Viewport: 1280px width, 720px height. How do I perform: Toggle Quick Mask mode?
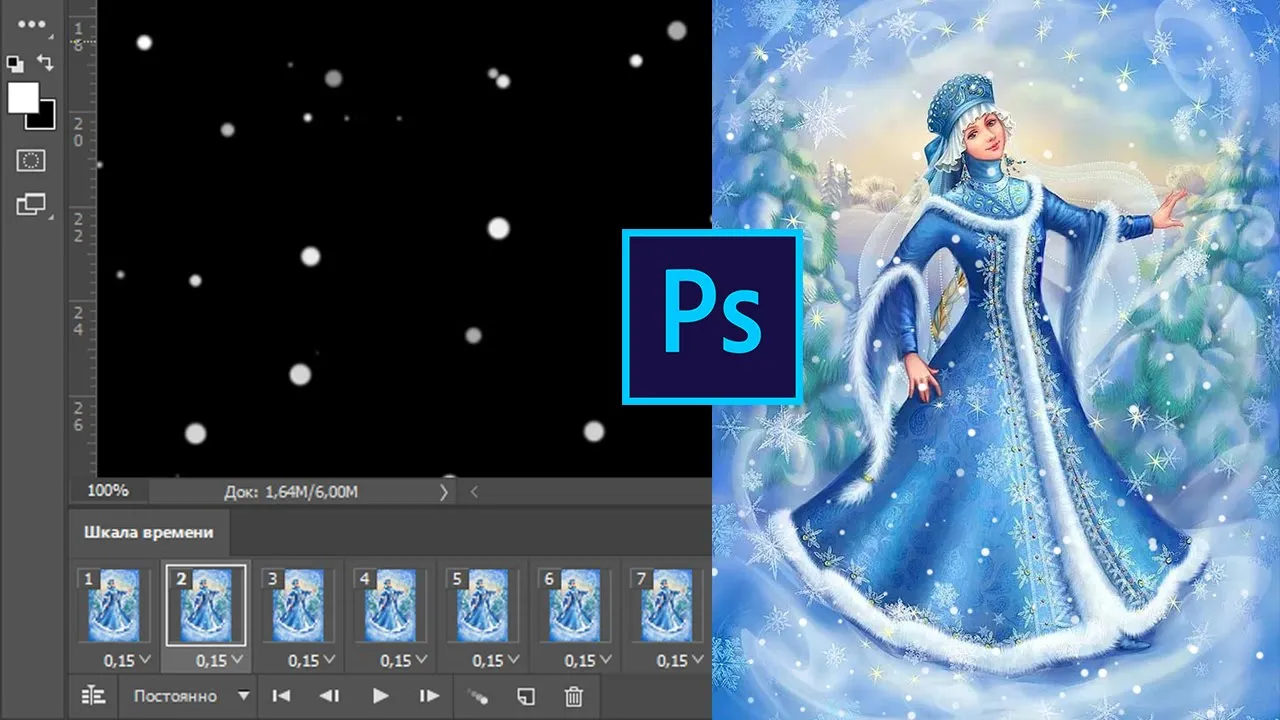point(31,160)
